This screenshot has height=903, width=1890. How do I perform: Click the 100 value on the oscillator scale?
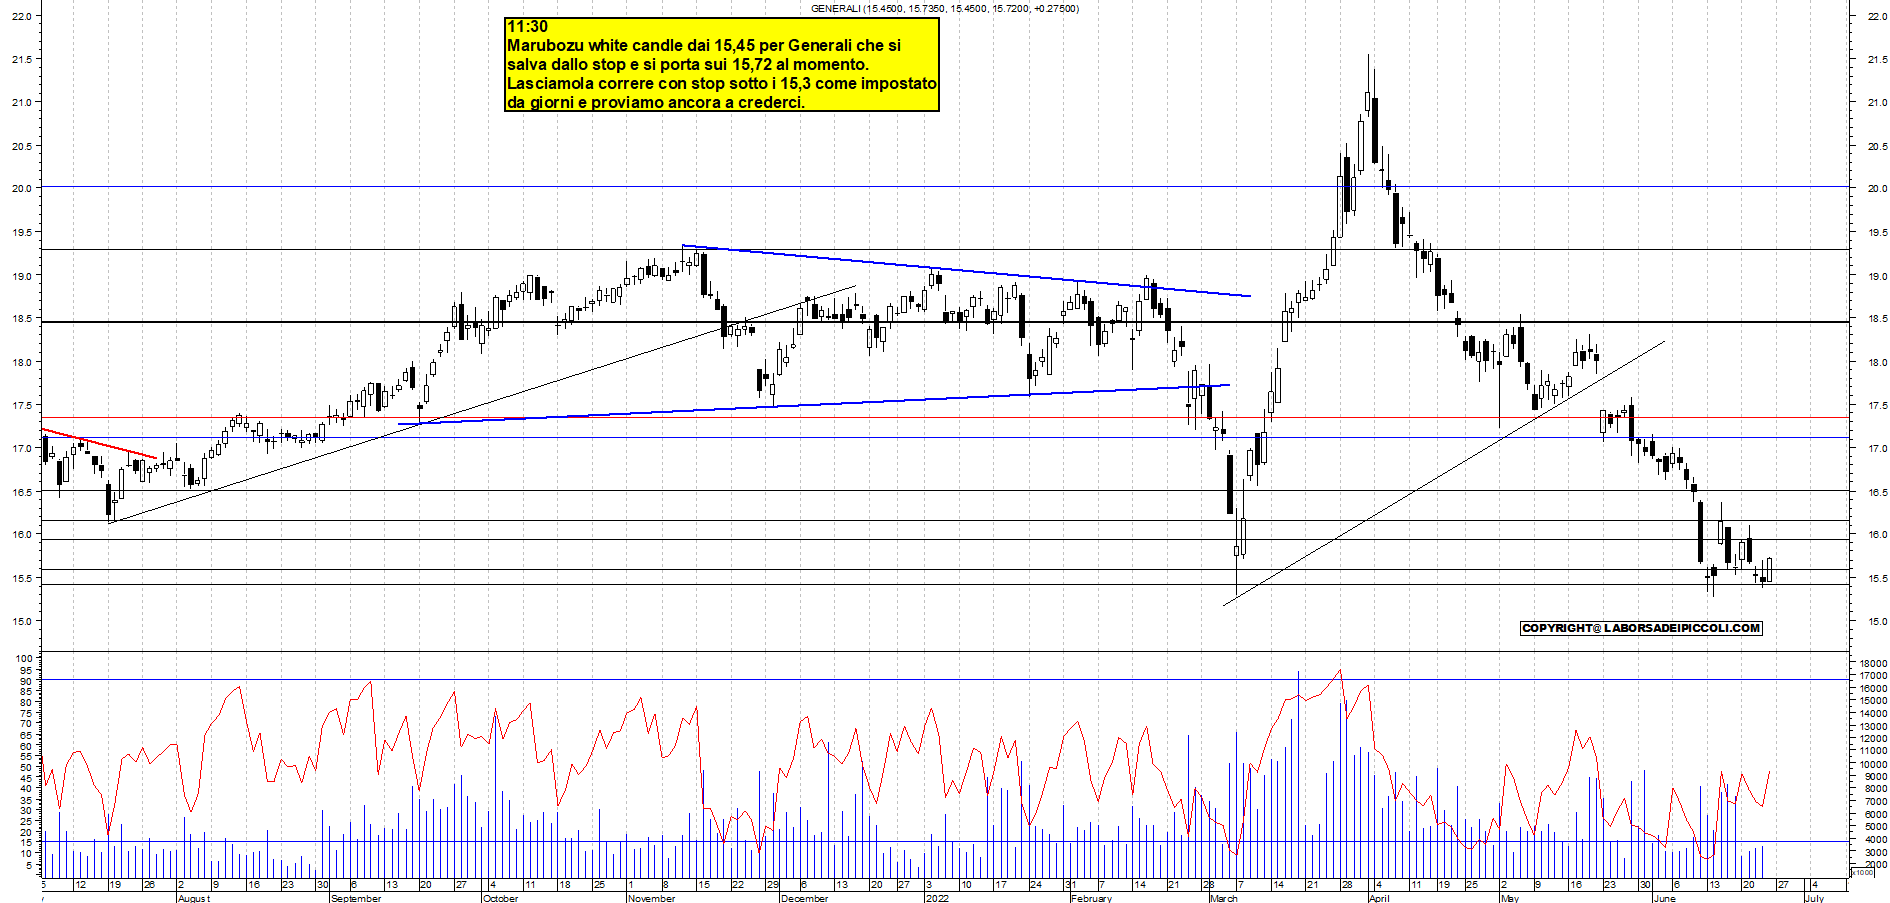click(x=24, y=659)
